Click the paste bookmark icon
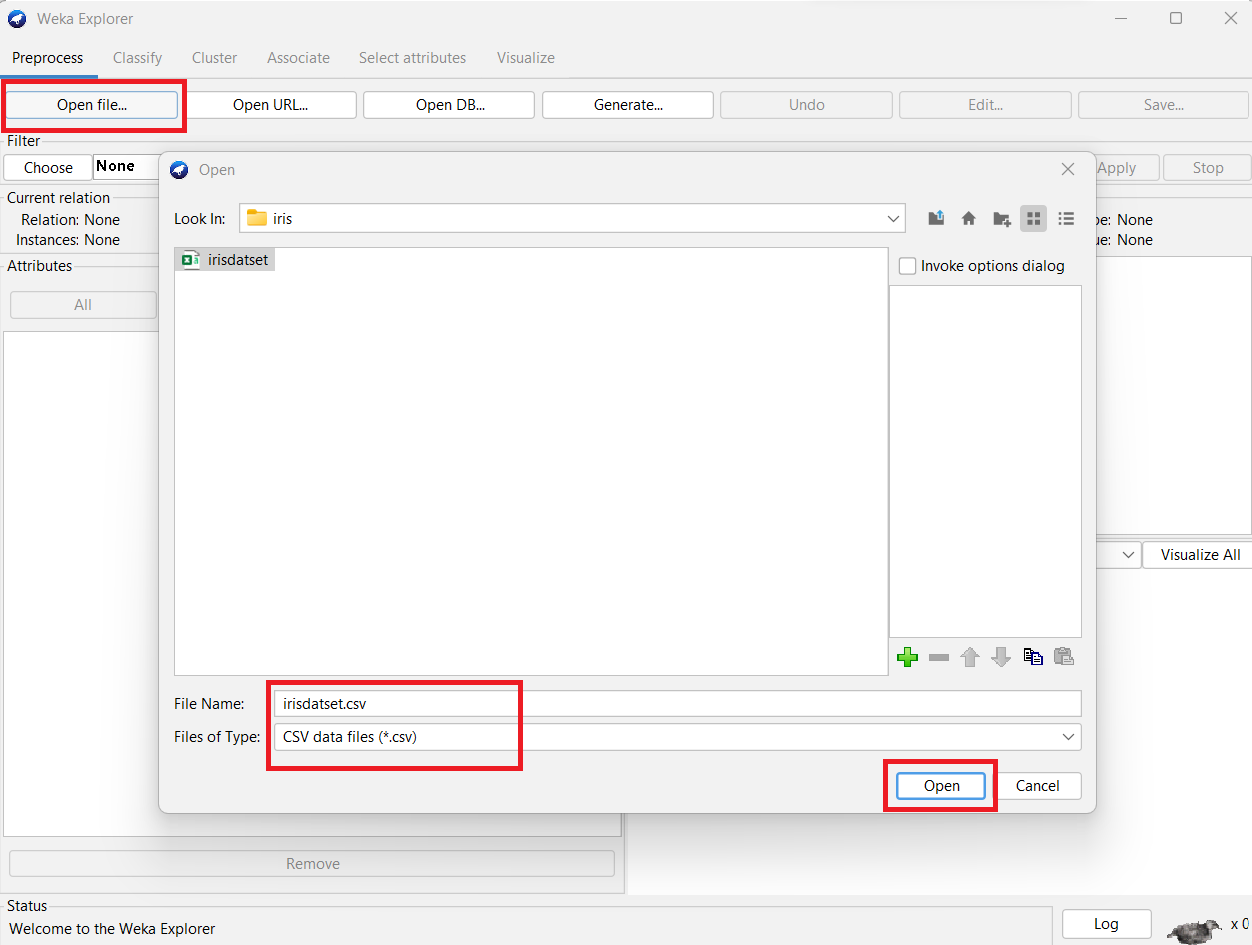 click(1064, 657)
